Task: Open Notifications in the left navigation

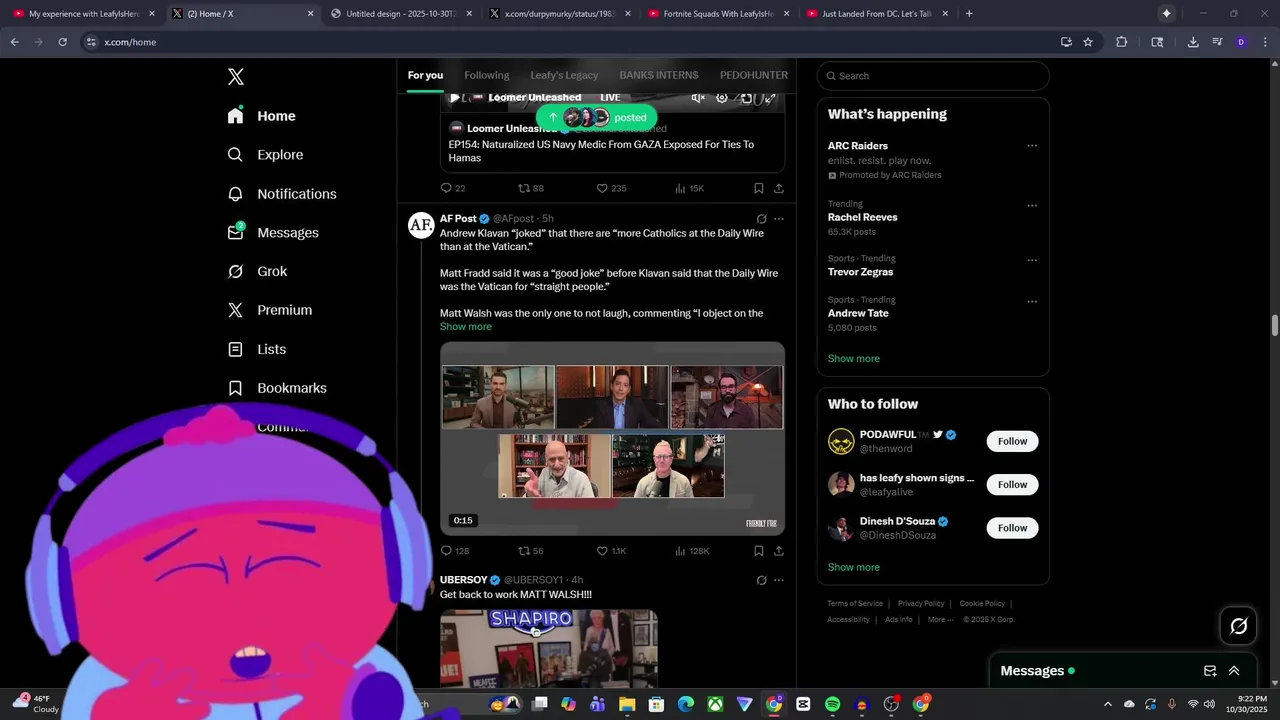Action: (282, 194)
